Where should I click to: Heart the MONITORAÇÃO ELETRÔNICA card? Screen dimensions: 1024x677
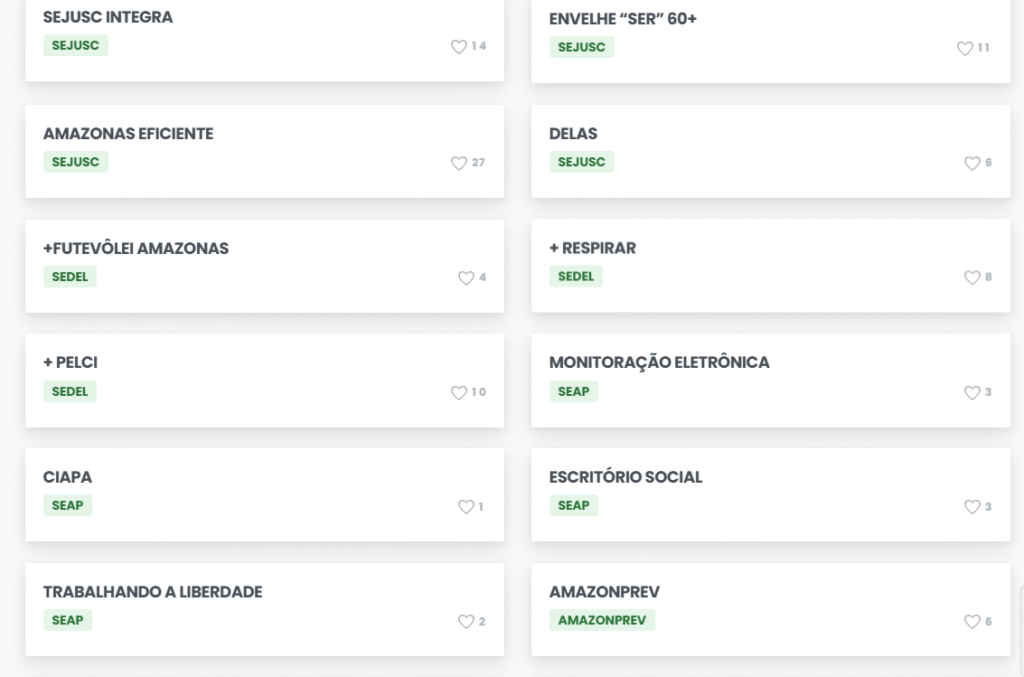coord(972,392)
